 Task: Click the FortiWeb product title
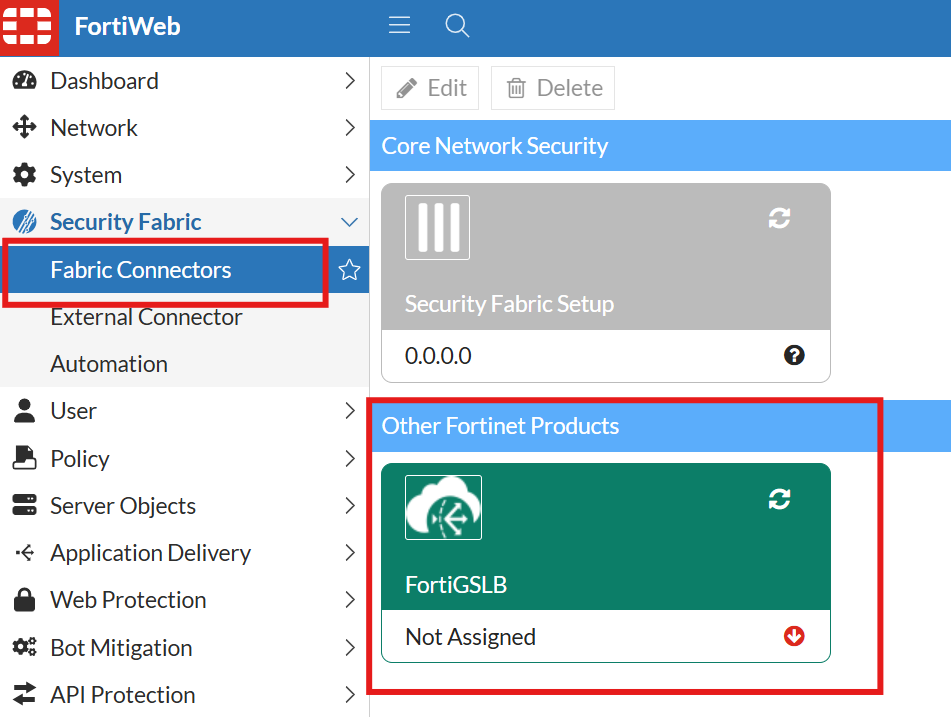click(x=127, y=26)
